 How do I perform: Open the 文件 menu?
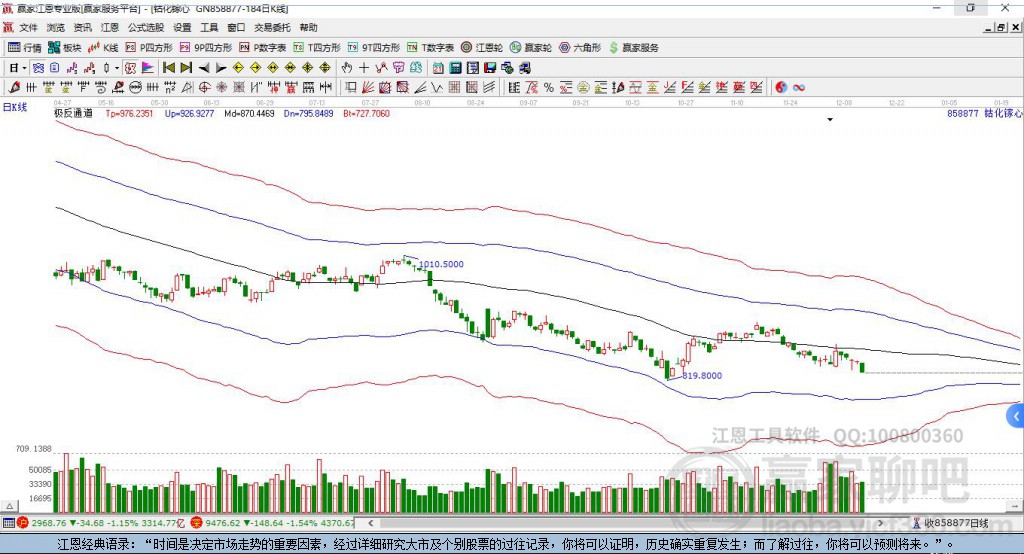[x=28, y=27]
